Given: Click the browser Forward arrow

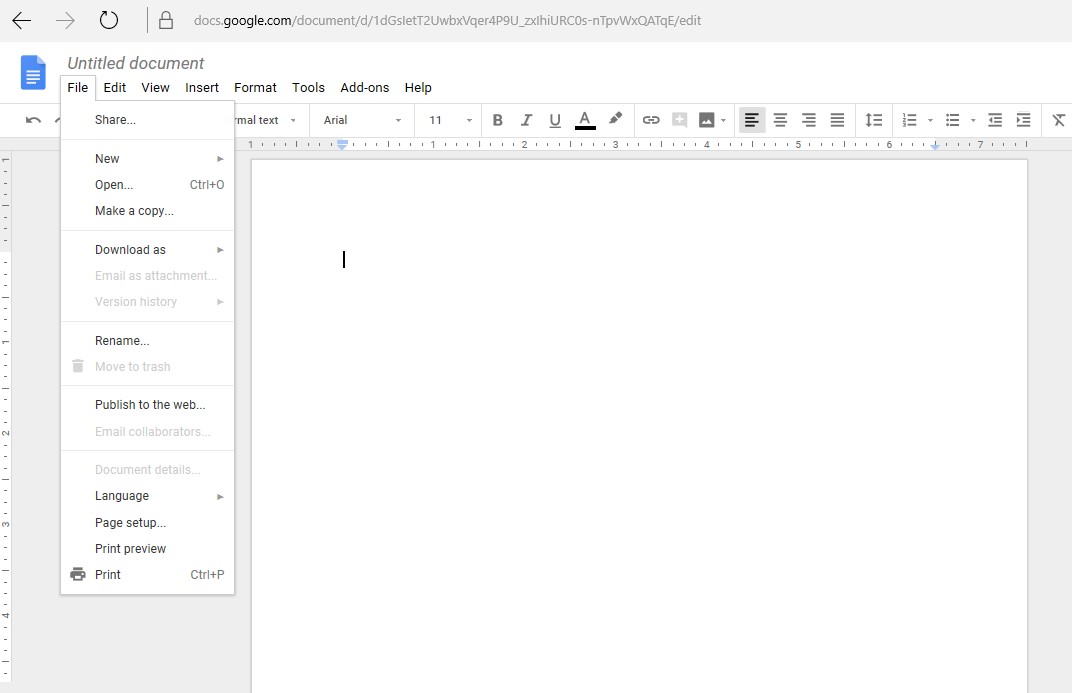Looking at the screenshot, I should tap(65, 21).
